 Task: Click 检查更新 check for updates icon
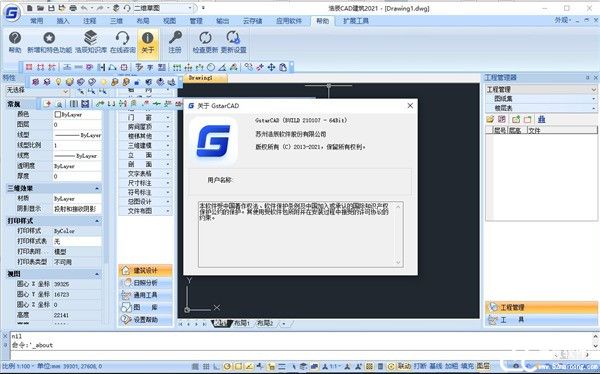[205, 42]
